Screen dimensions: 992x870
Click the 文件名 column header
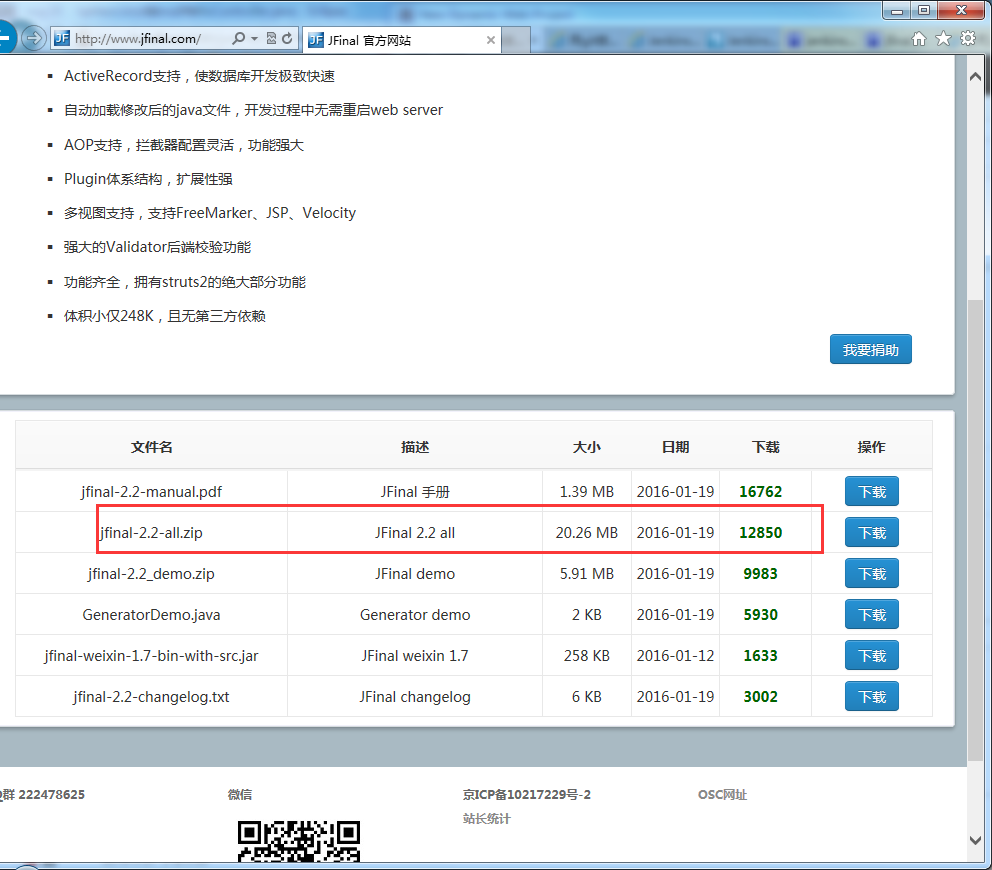[151, 447]
